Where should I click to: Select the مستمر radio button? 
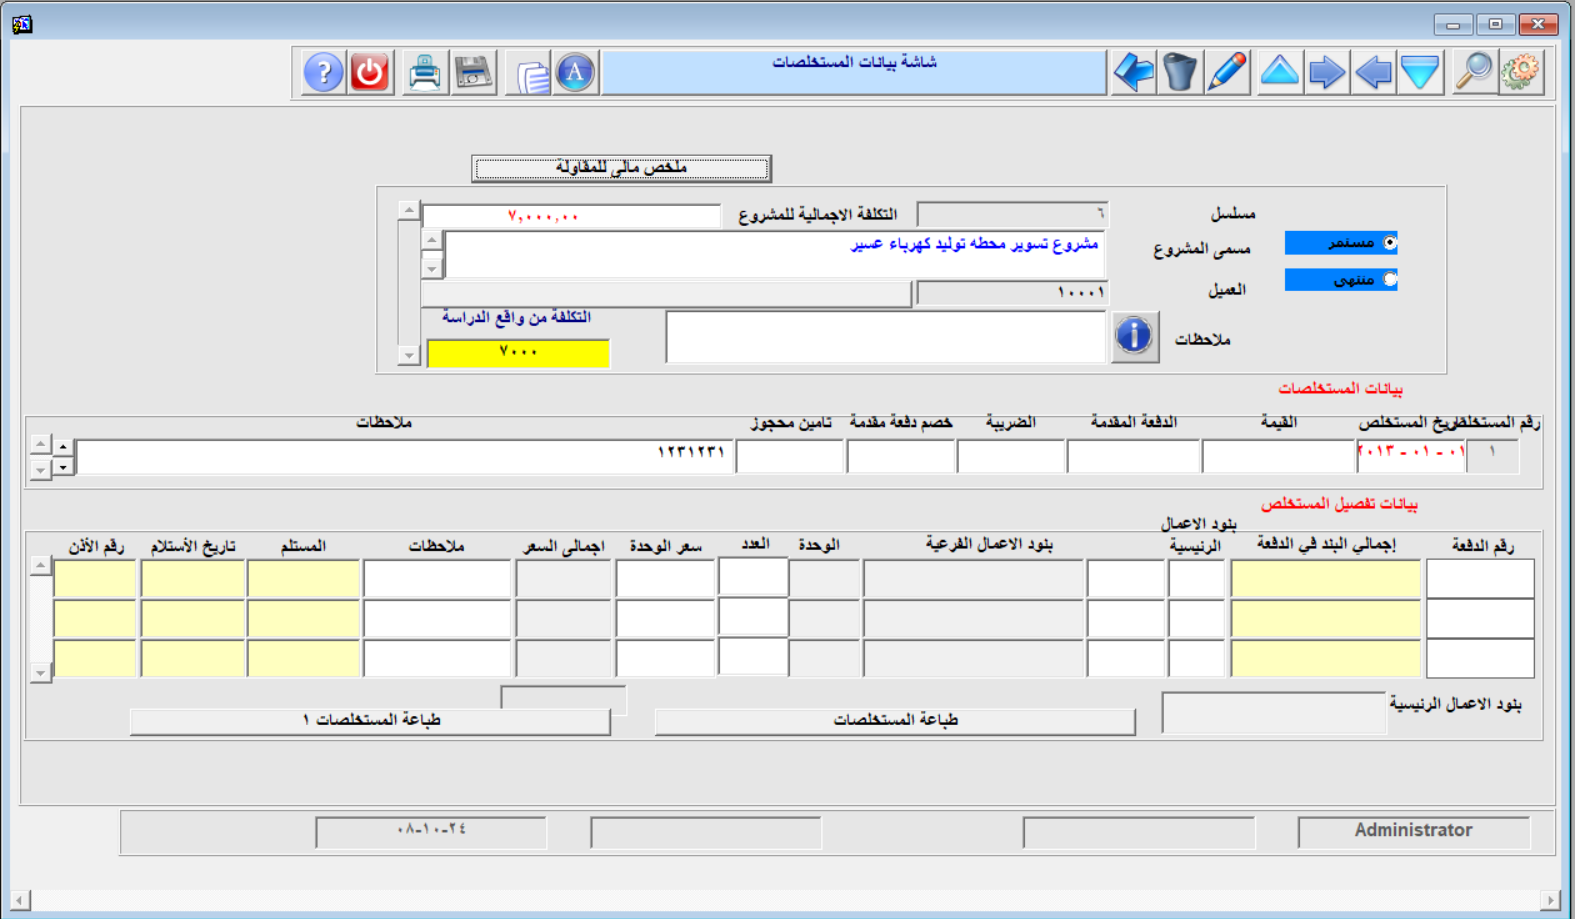[x=1390, y=243]
